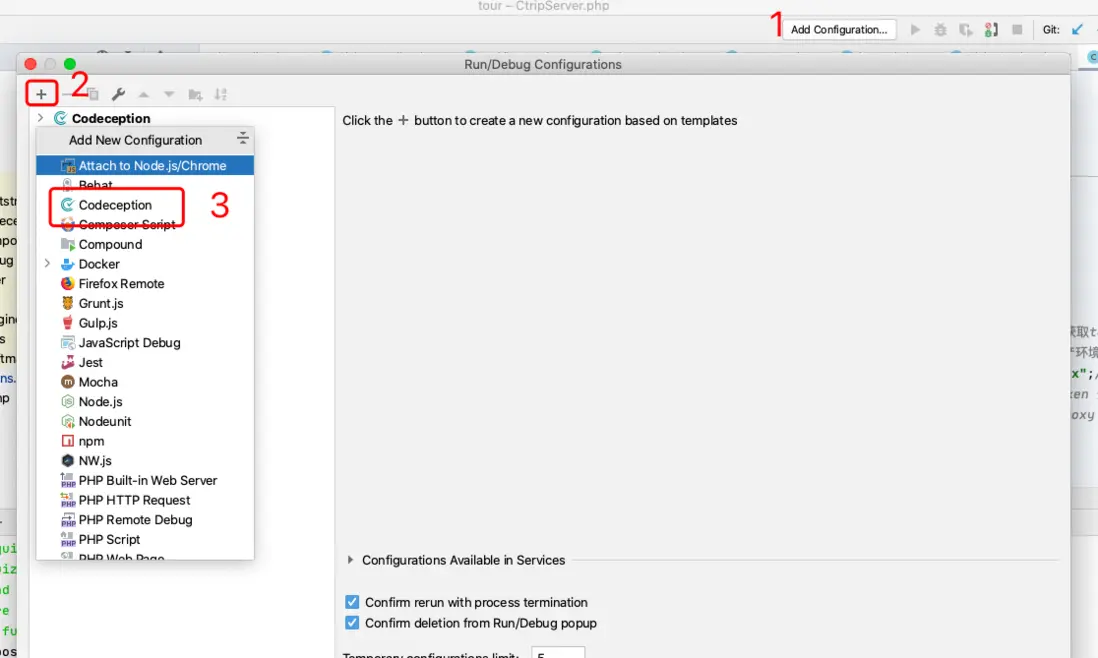
Task: Click the move configuration down arrow
Action: [x=169, y=94]
